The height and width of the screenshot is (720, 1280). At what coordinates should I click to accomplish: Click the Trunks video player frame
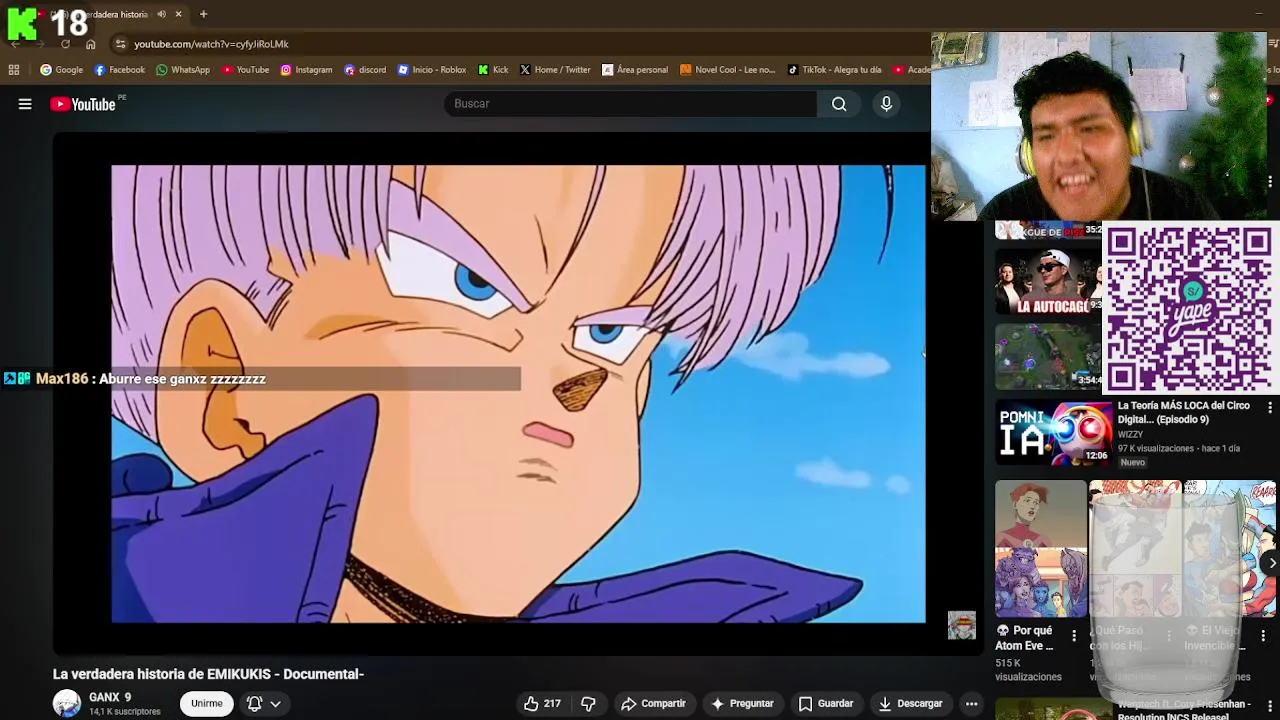pos(518,394)
